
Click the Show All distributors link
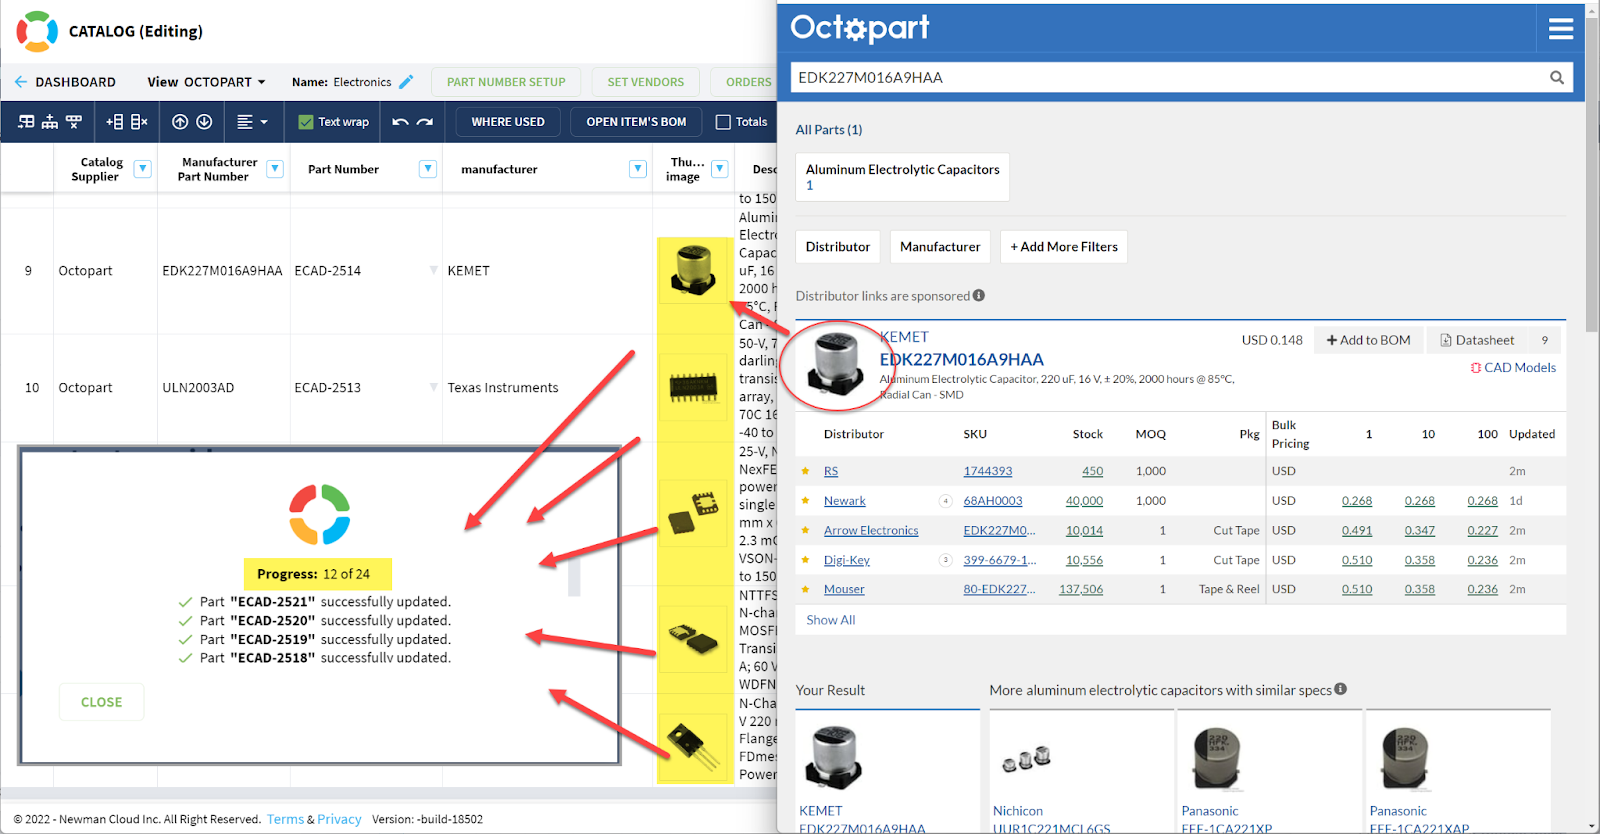(831, 620)
